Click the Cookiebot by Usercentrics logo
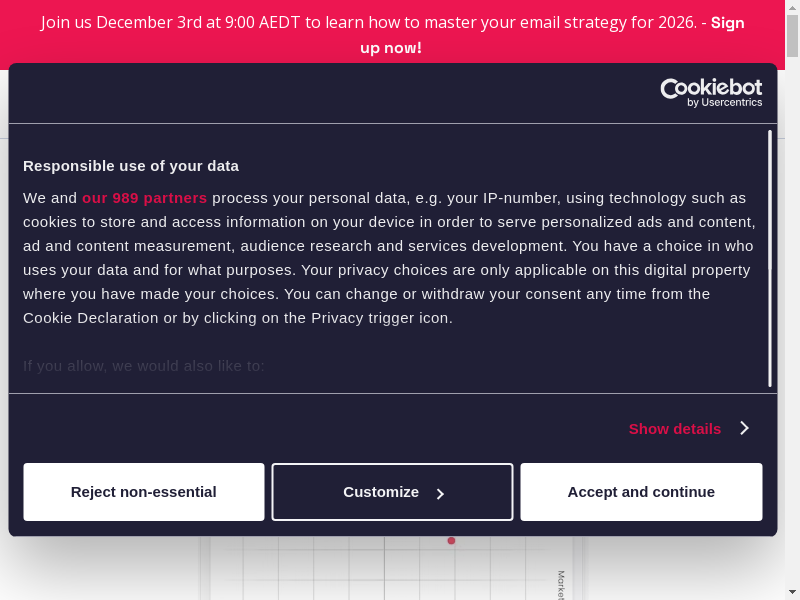 (x=711, y=92)
